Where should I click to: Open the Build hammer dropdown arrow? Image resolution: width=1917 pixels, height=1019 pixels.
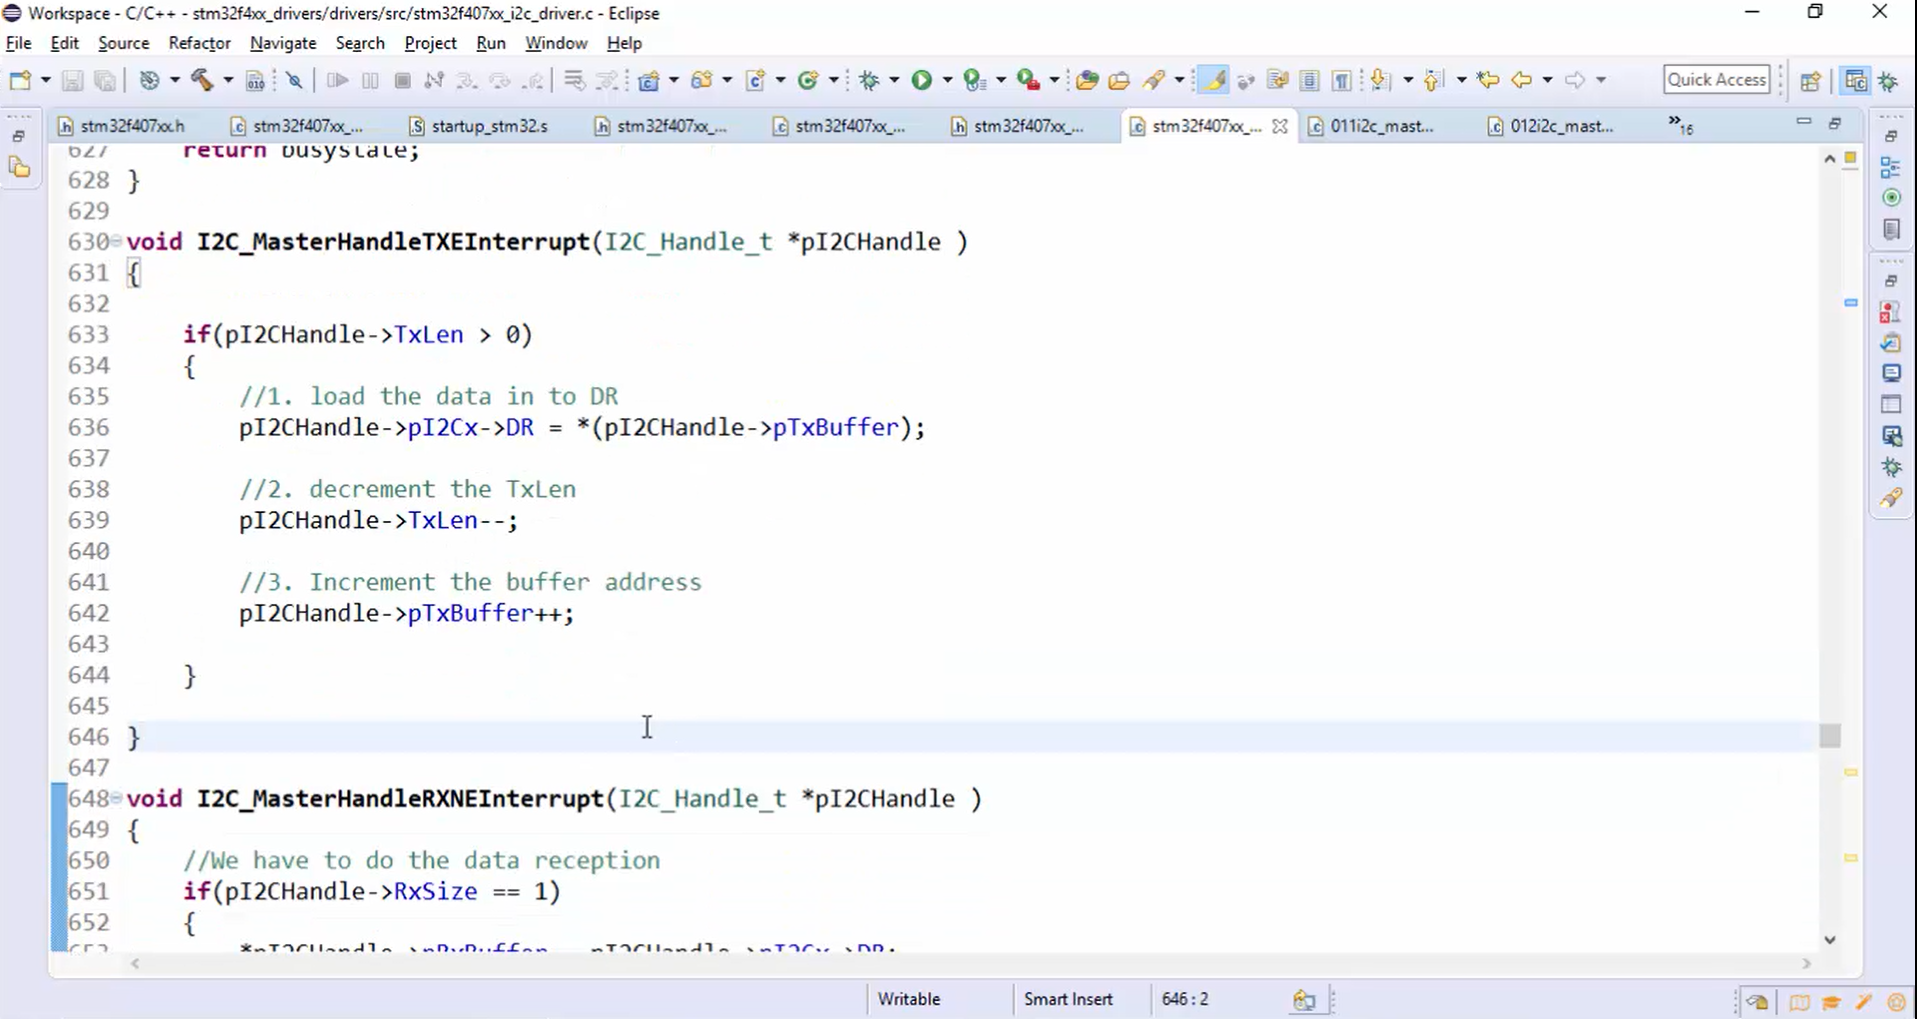click(227, 80)
